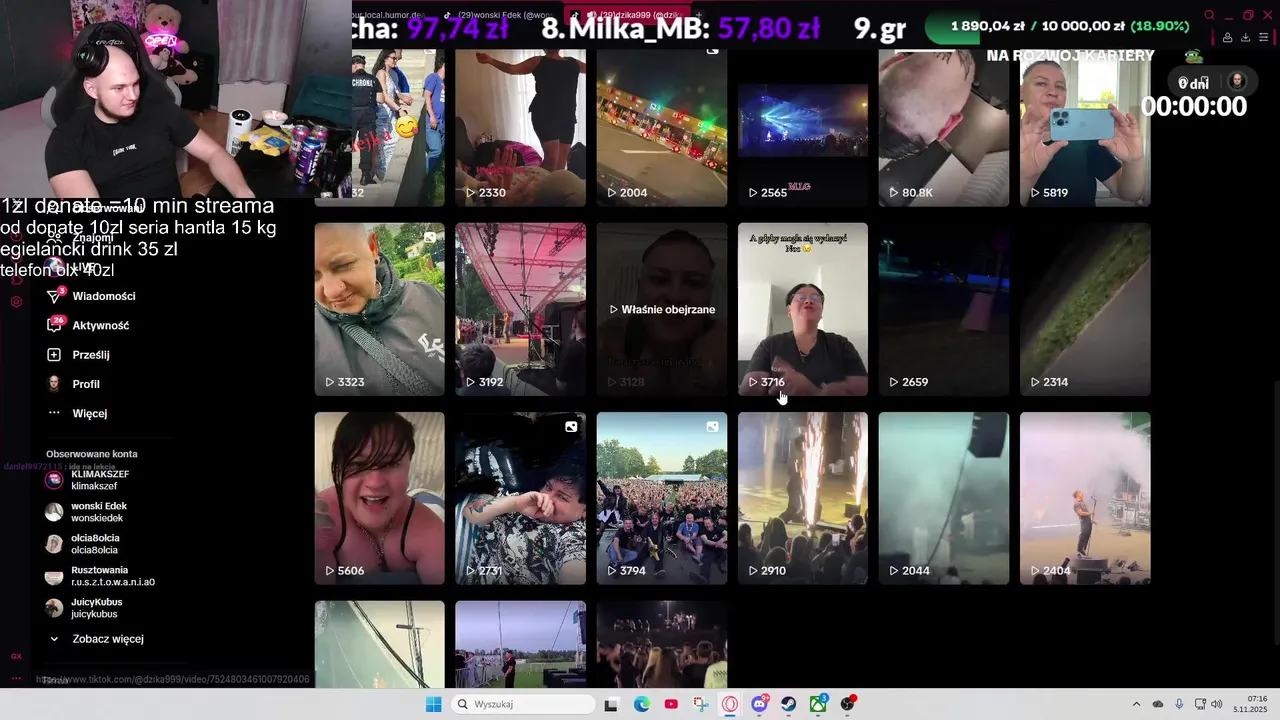The image size is (1280, 720).
Task: Open video thumbnail with 3323 views
Action: 379,309
